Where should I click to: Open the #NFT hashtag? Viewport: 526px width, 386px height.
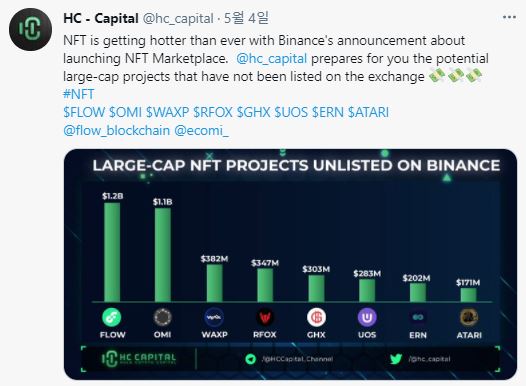tap(79, 94)
